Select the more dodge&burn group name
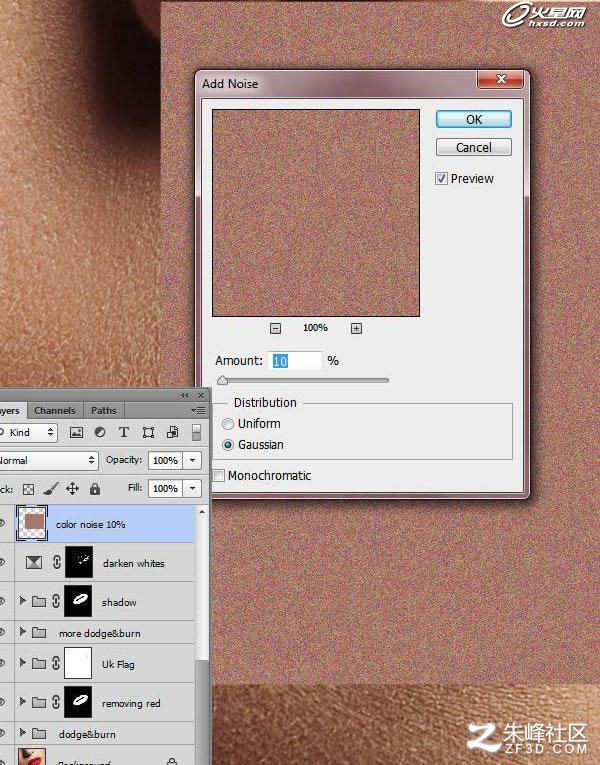 (100, 633)
